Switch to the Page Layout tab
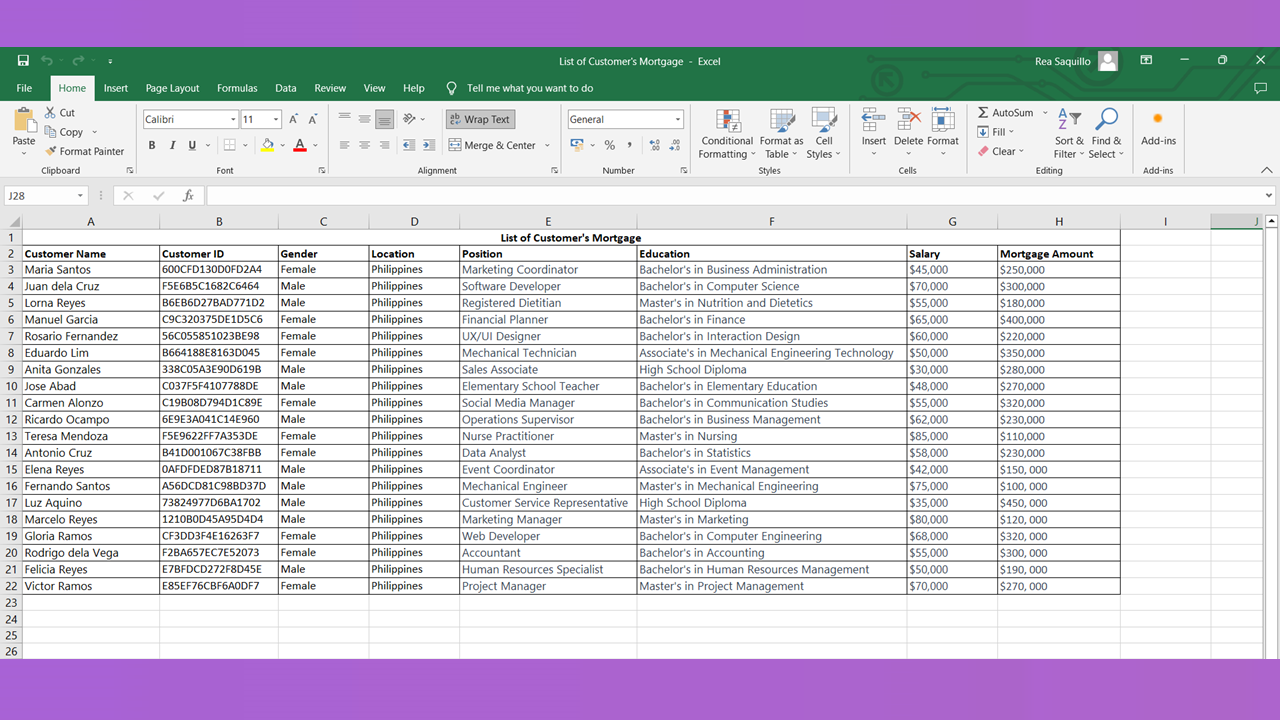This screenshot has height=720, width=1280. [x=172, y=88]
